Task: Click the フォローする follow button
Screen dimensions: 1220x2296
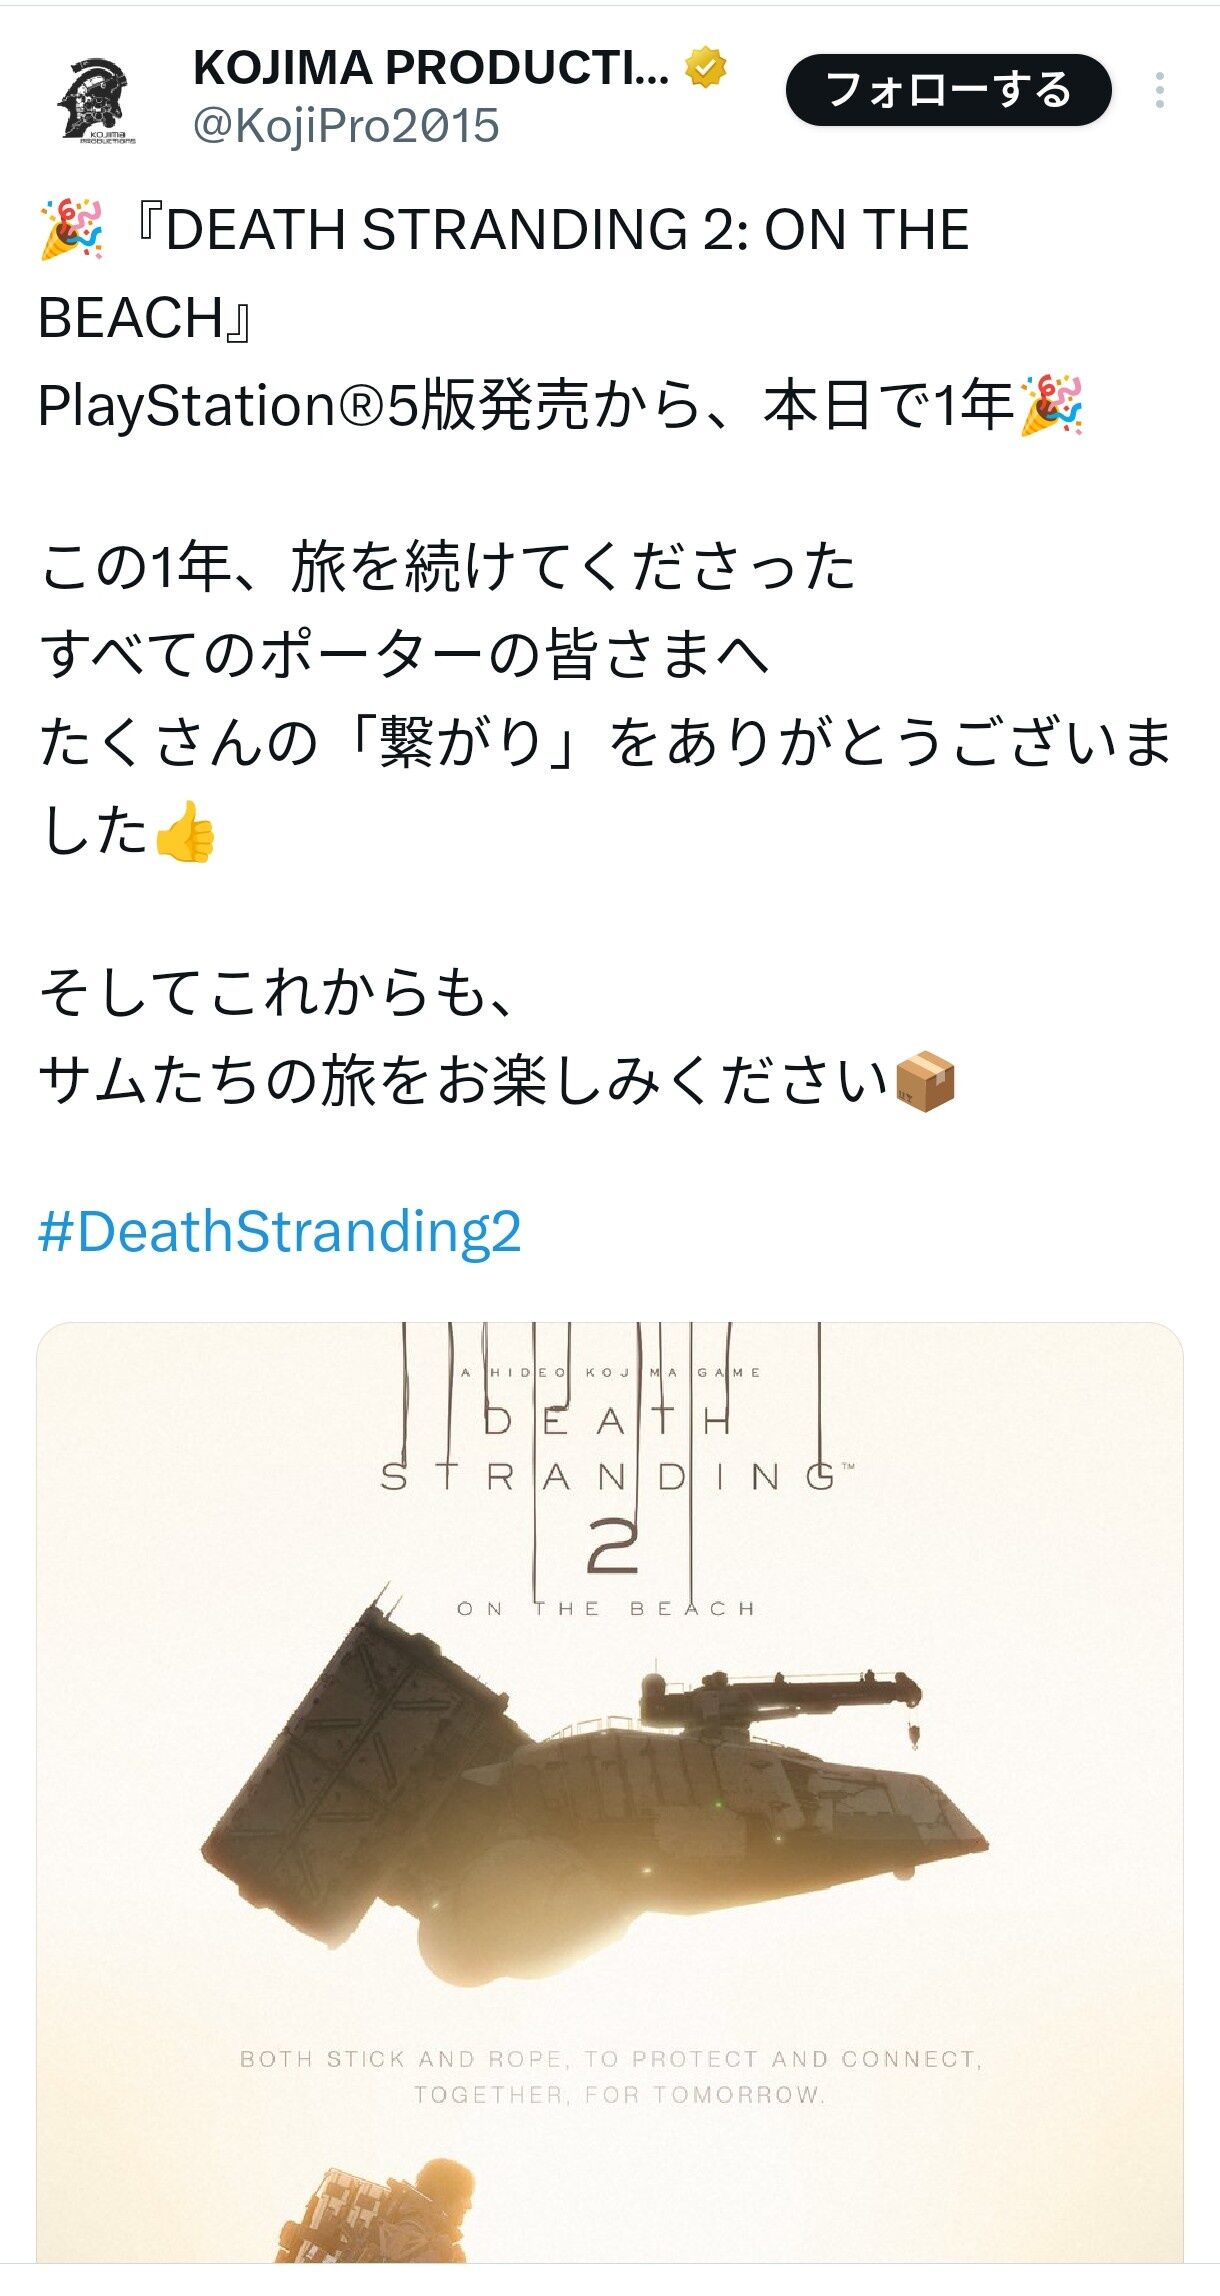Action: (x=948, y=90)
